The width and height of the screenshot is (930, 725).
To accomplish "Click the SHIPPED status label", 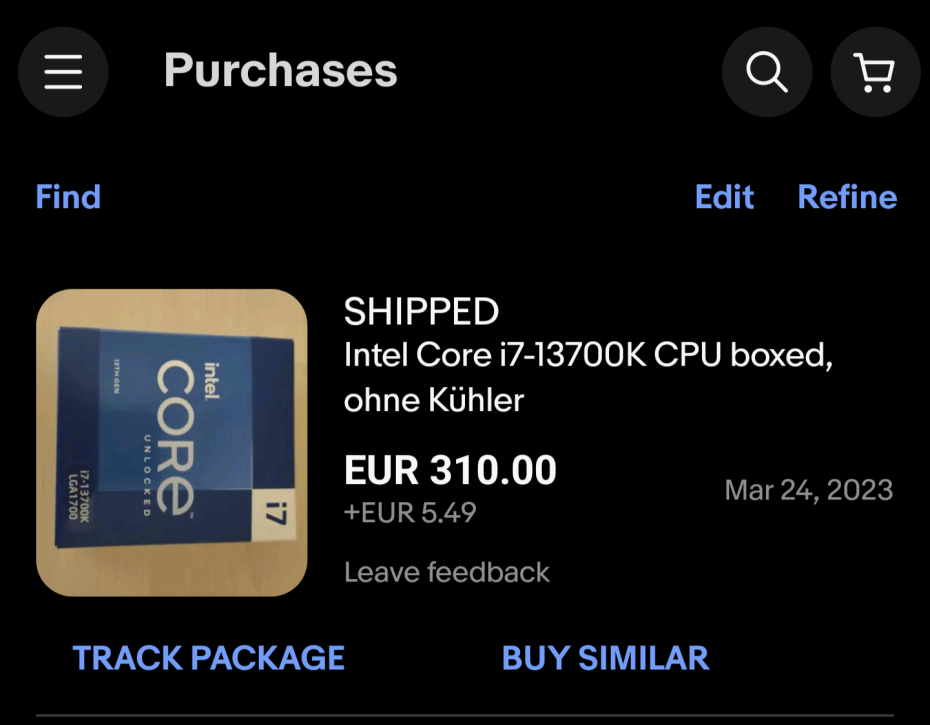I will (421, 312).
